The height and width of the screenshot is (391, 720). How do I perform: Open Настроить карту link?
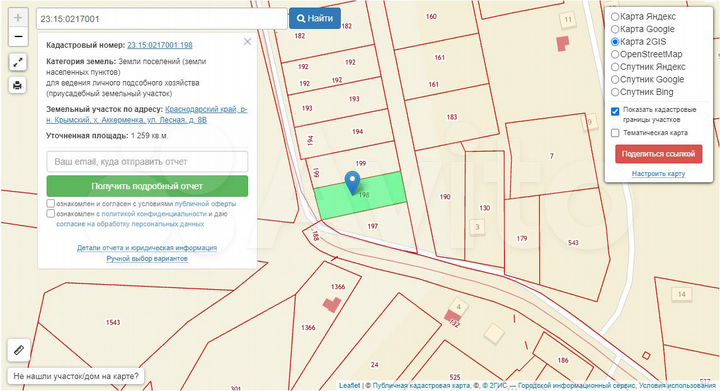click(658, 174)
